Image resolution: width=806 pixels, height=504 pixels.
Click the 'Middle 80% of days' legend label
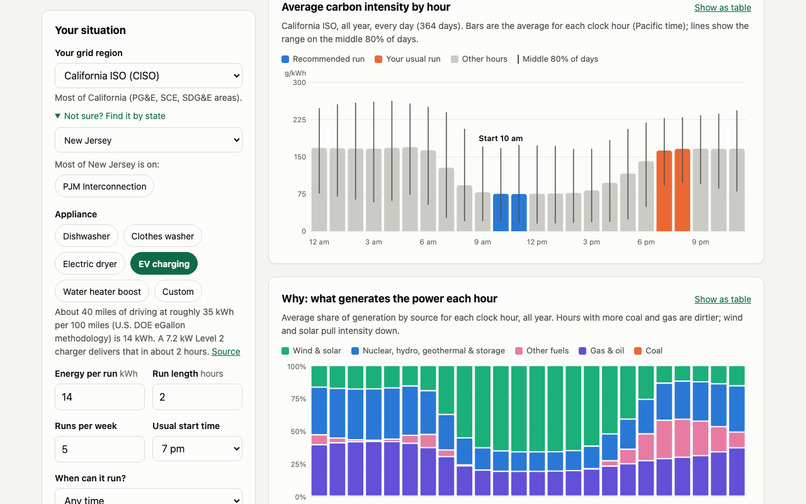coord(560,59)
